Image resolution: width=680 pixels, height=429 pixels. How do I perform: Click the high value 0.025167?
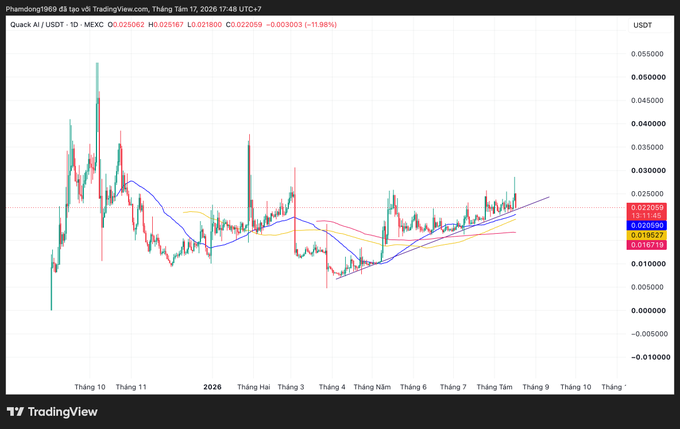pos(169,25)
